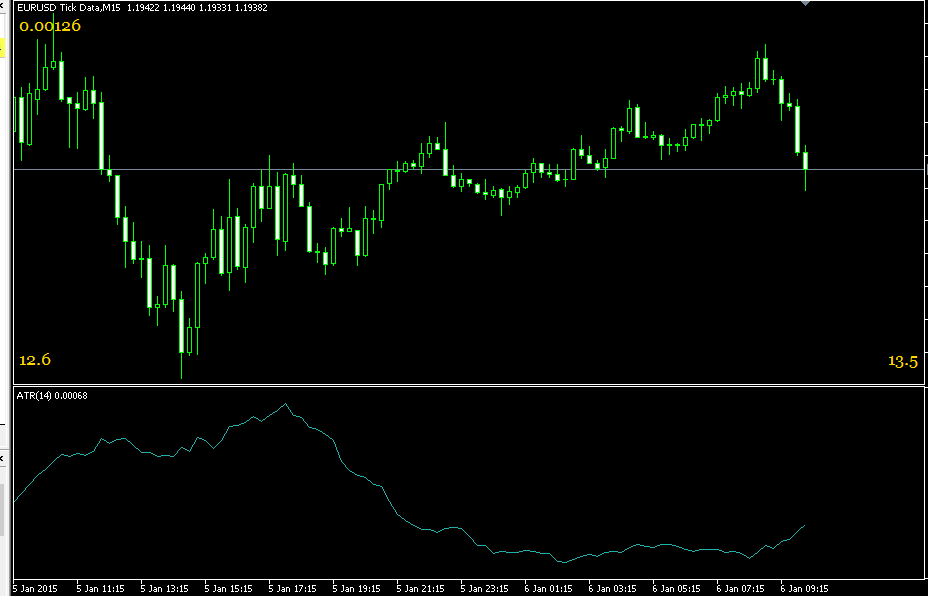
Task: Click the 5 Jan 23:15 time label
Action: [484, 589]
